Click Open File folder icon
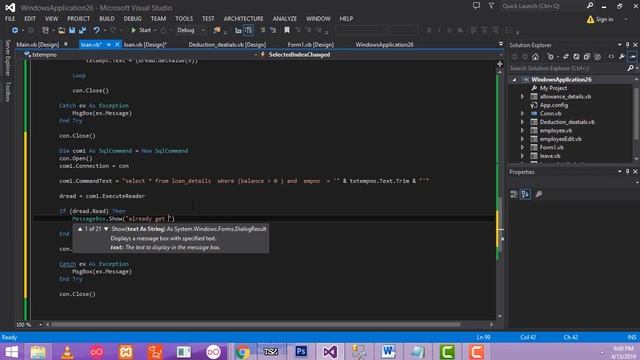The image size is (640, 360). click(x=62, y=30)
